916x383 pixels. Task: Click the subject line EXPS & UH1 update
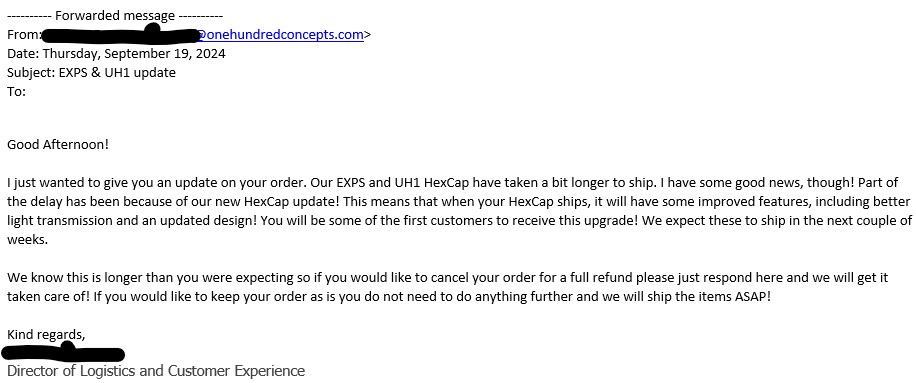coord(91,72)
